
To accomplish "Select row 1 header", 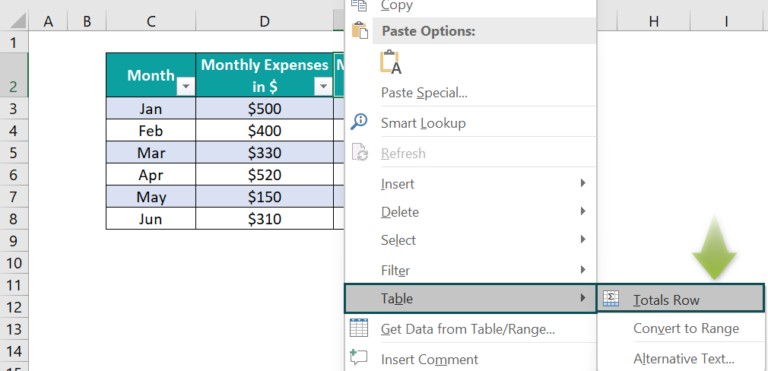I will tap(14, 42).
